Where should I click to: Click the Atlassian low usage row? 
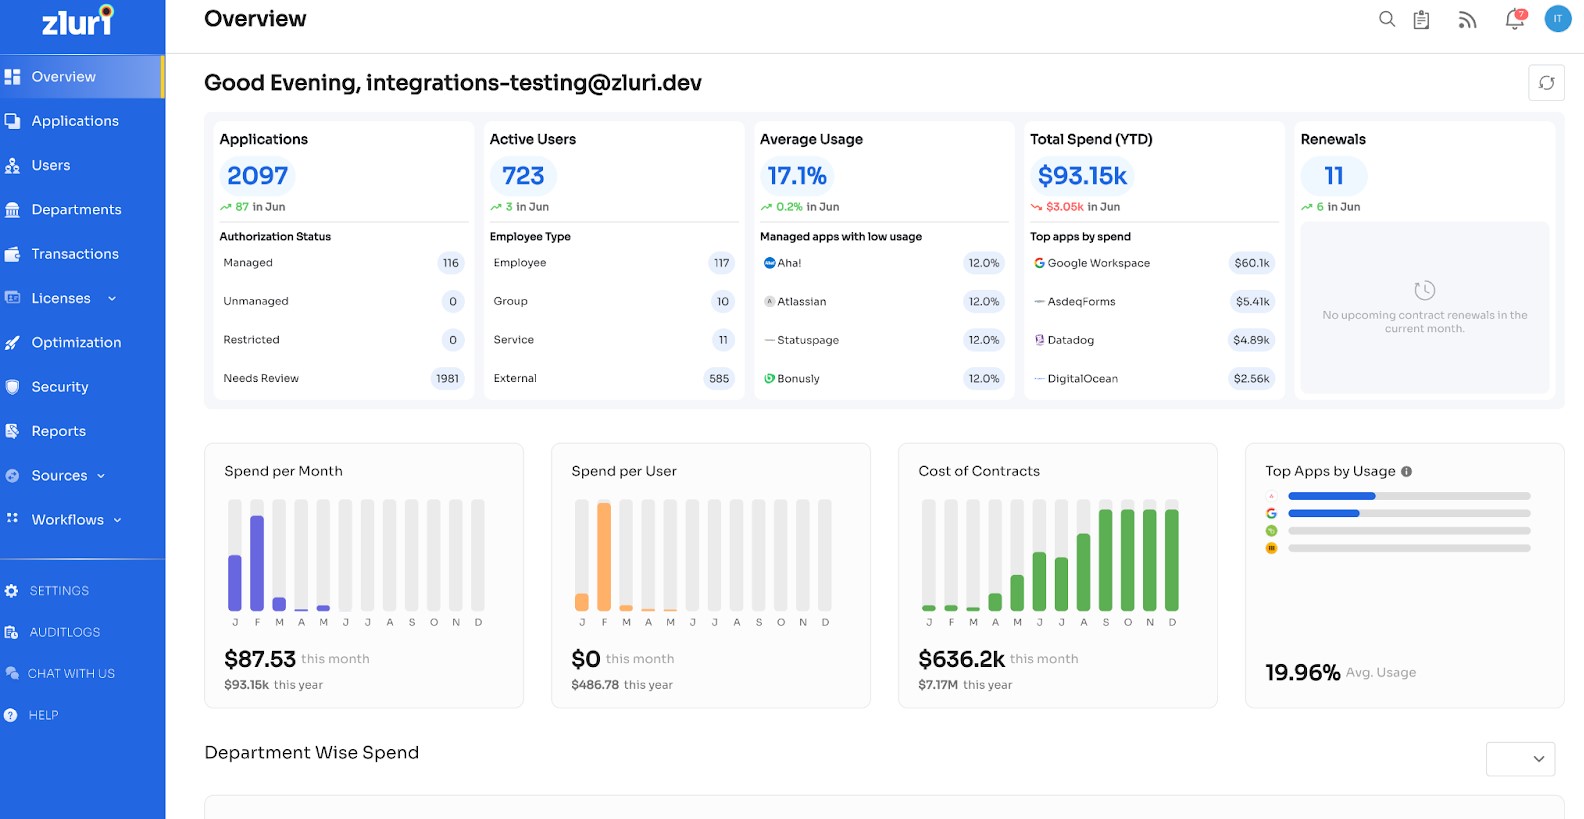(x=883, y=302)
